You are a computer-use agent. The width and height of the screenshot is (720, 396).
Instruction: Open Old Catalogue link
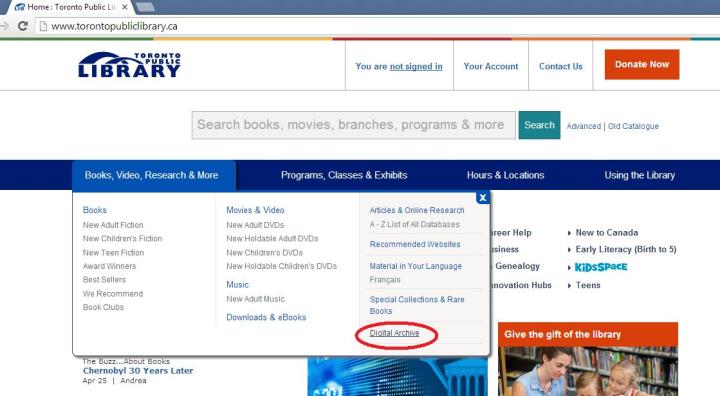coord(633,126)
